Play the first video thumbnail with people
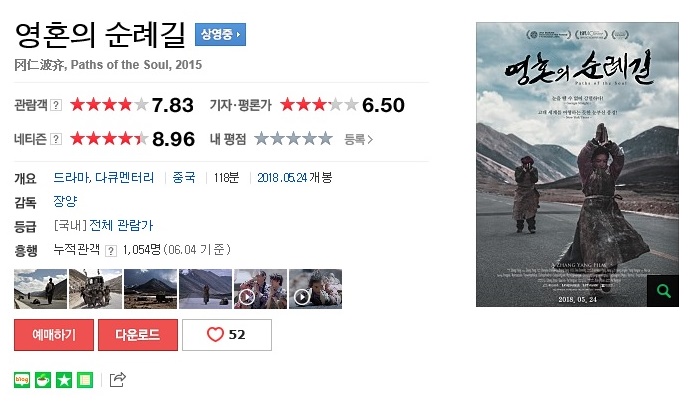This screenshot has height=405, width=698. click(x=260, y=289)
